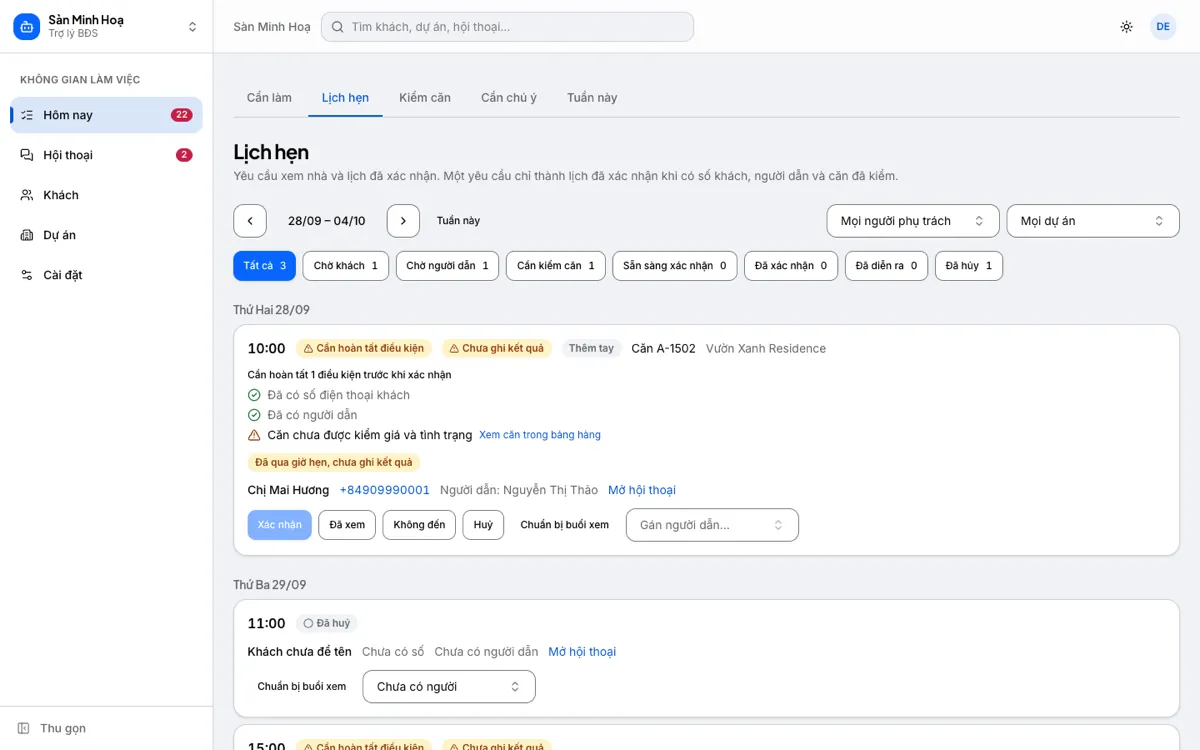The height and width of the screenshot is (750, 1200).
Task: Switch to the Tuần này tab
Action: click(592, 98)
